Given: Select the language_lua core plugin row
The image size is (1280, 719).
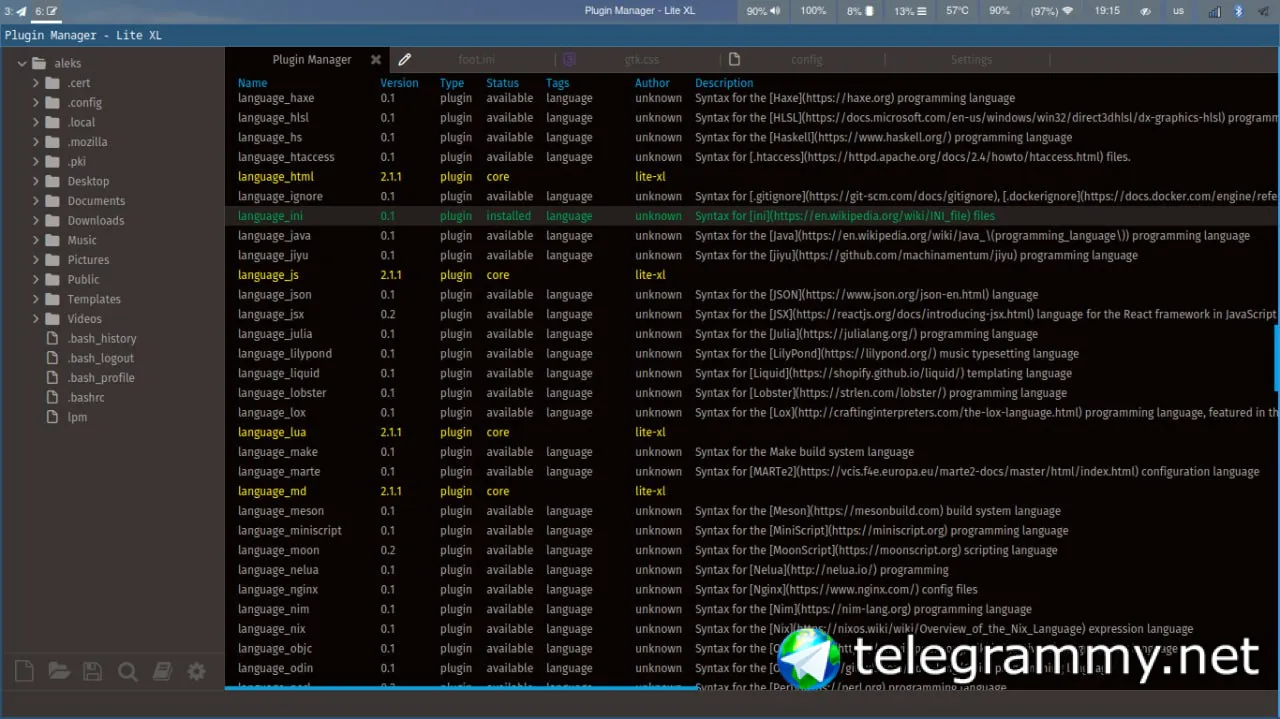Looking at the screenshot, I should pyautogui.click(x=750, y=432).
